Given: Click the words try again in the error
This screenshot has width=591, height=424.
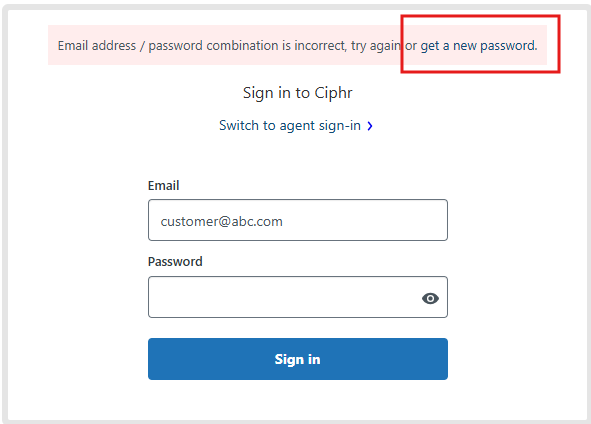Looking at the screenshot, I should pos(375,46).
